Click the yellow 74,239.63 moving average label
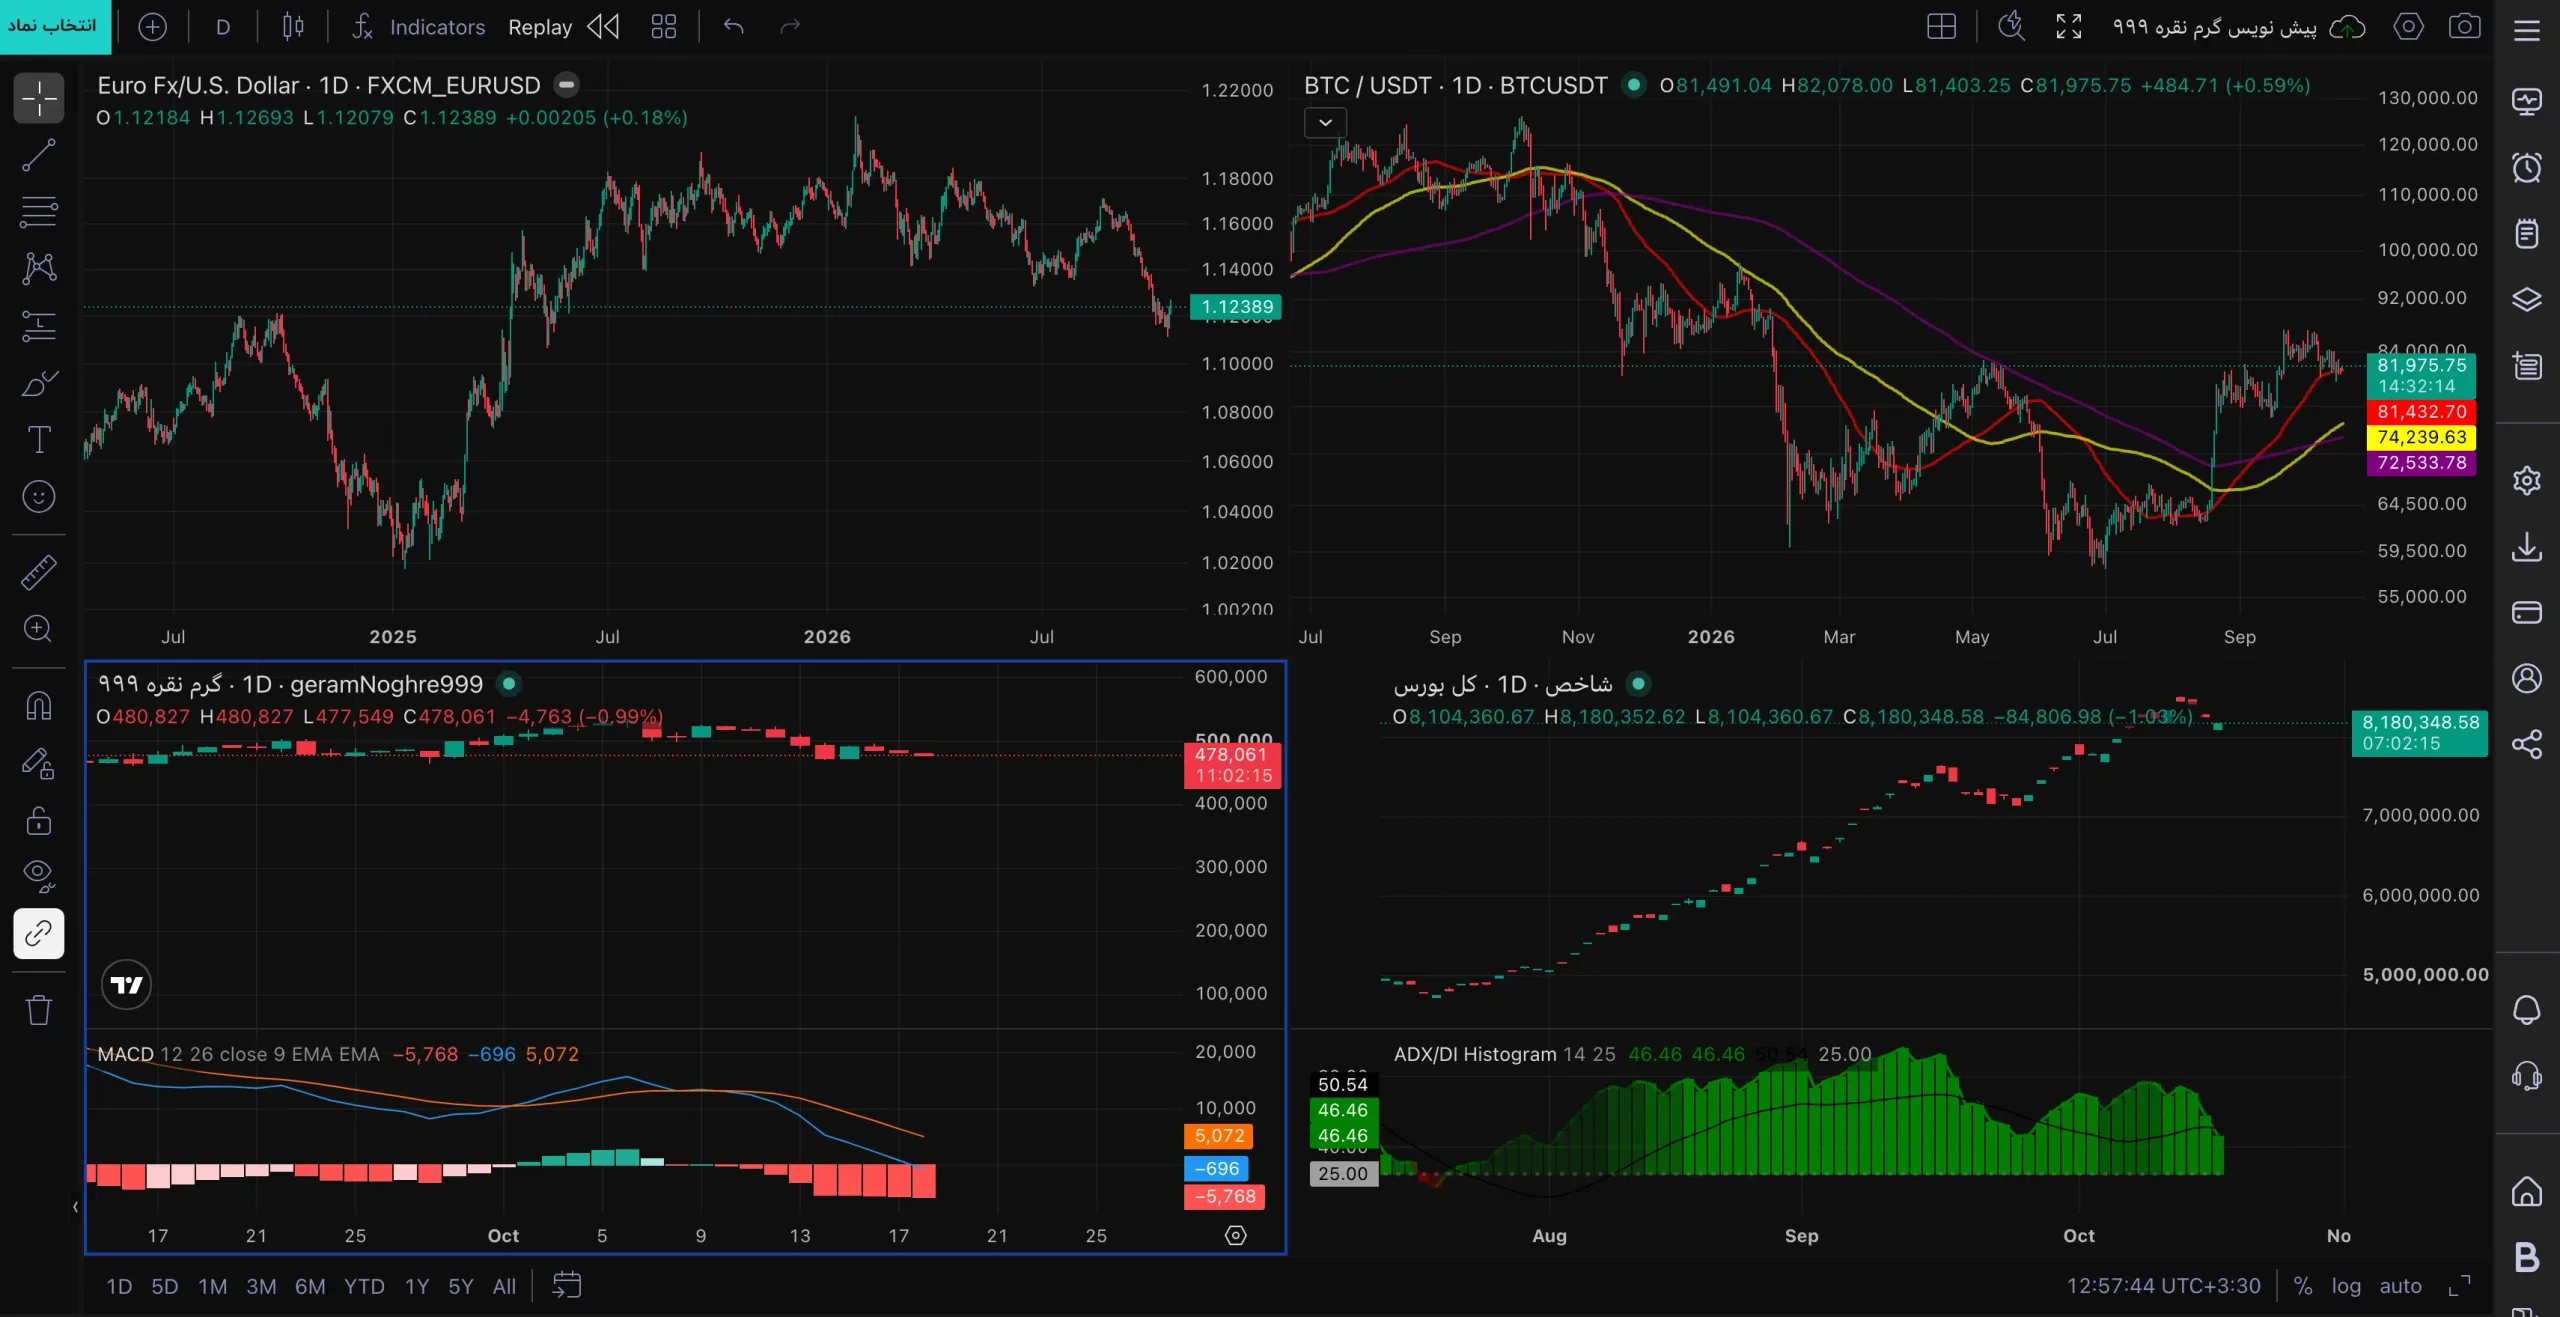 (2421, 437)
